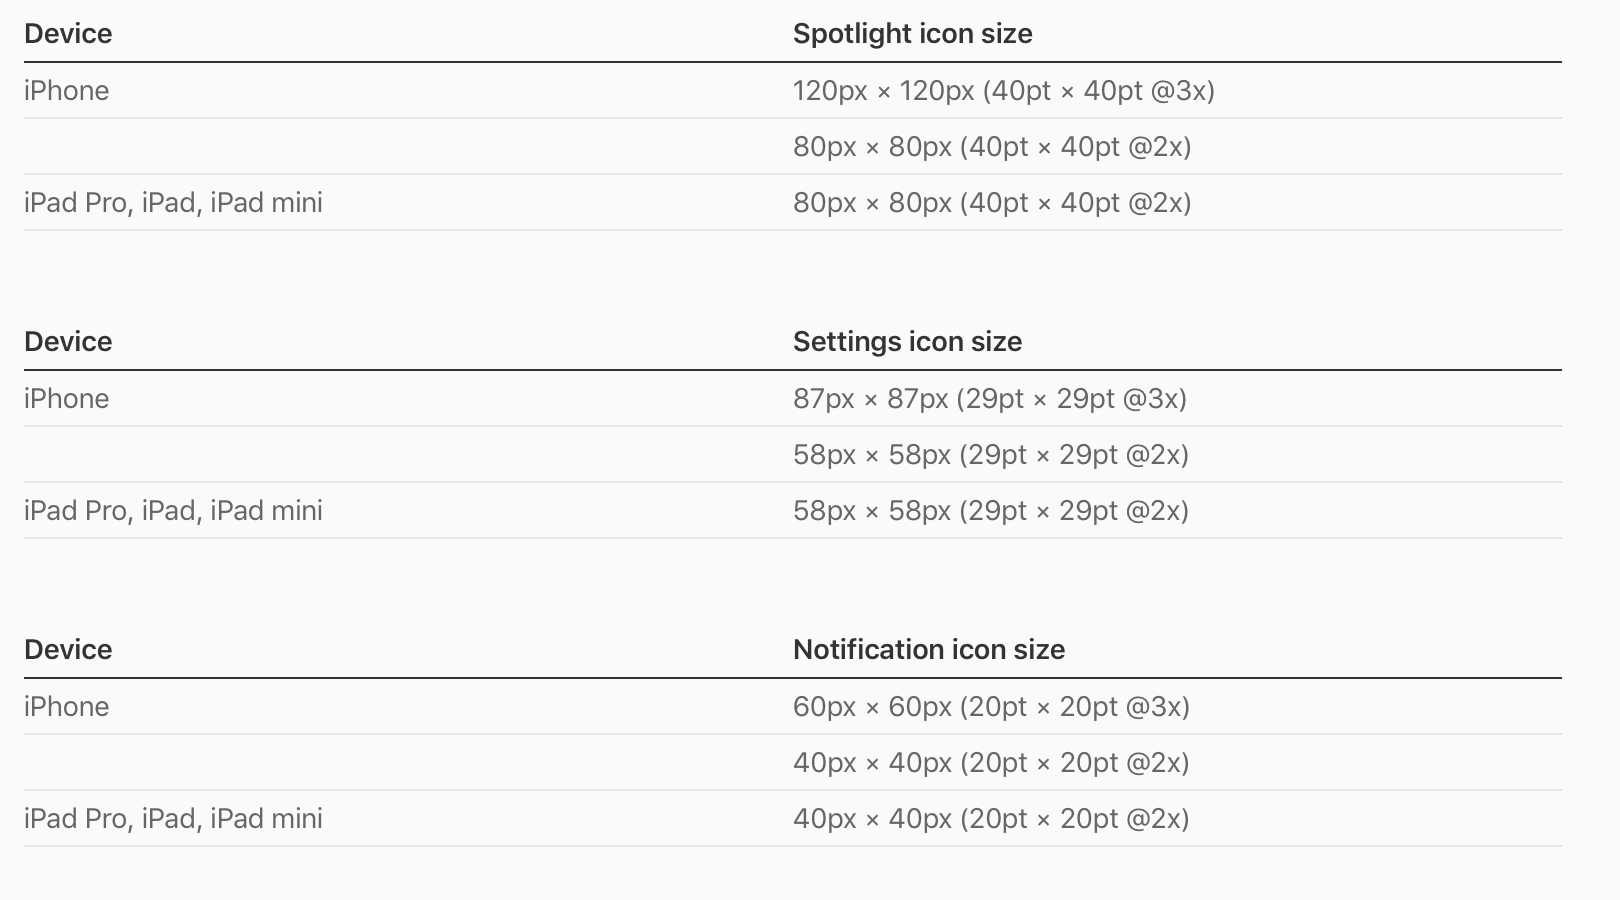Click iPad Pro row in Spotlight table
Screen dimensions: 1620x900
[x=173, y=203]
